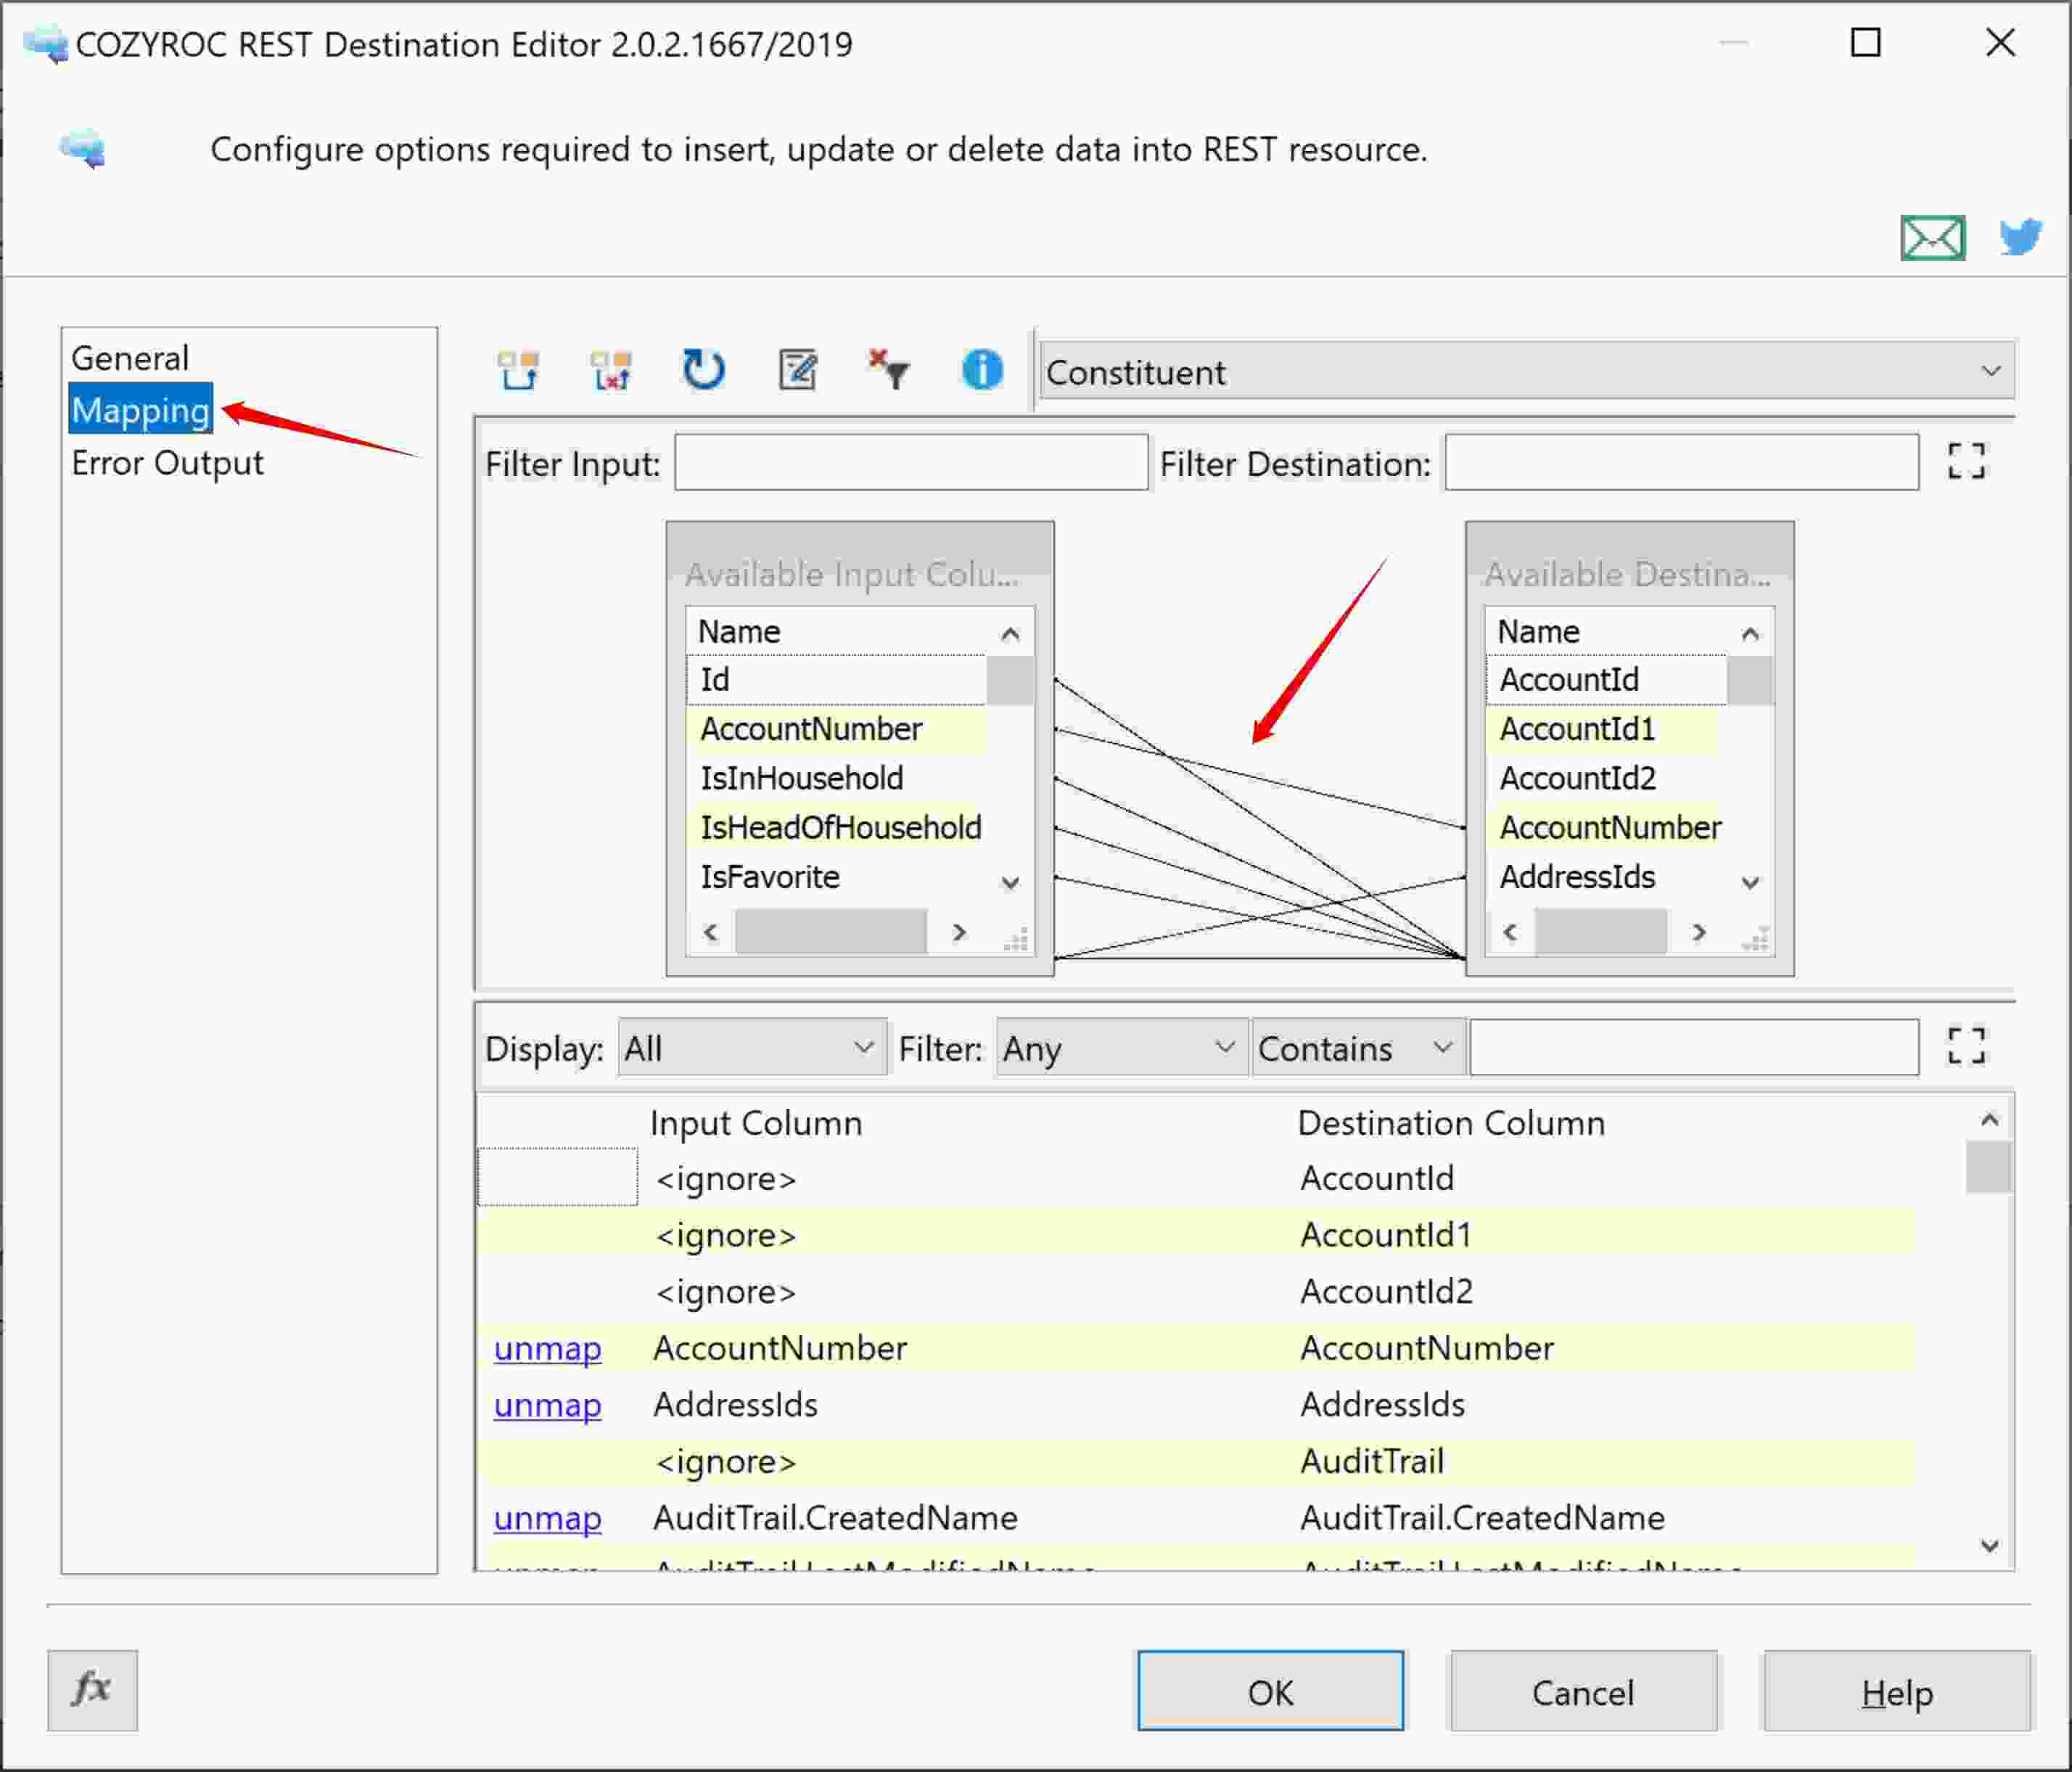Select AccountId2 in the destination columns list

[x=1606, y=778]
